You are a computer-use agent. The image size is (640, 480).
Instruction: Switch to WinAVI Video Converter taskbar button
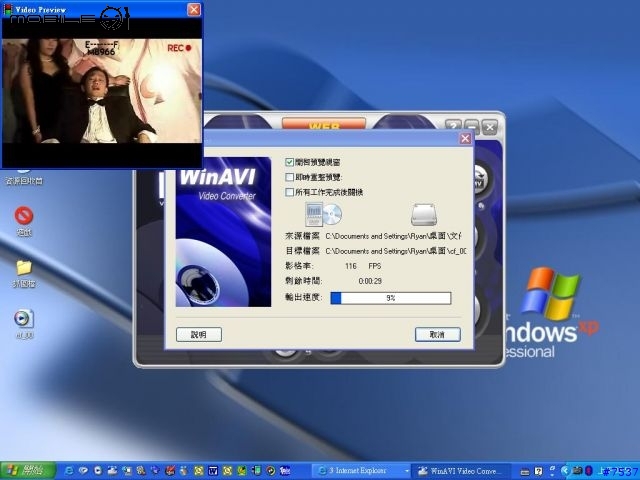coord(461,471)
